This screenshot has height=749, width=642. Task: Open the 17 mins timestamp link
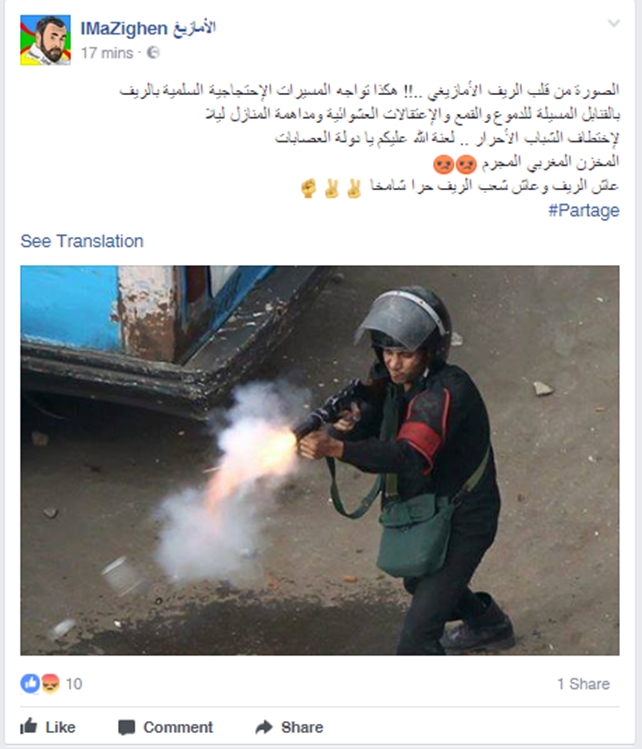pyautogui.click(x=107, y=53)
